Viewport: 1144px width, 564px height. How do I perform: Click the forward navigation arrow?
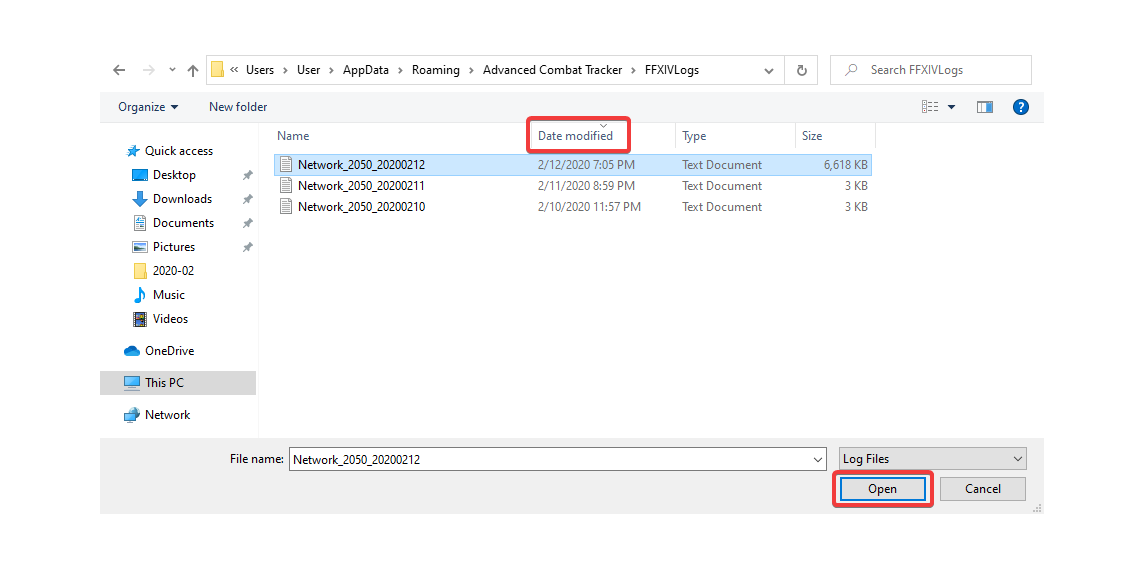148,70
